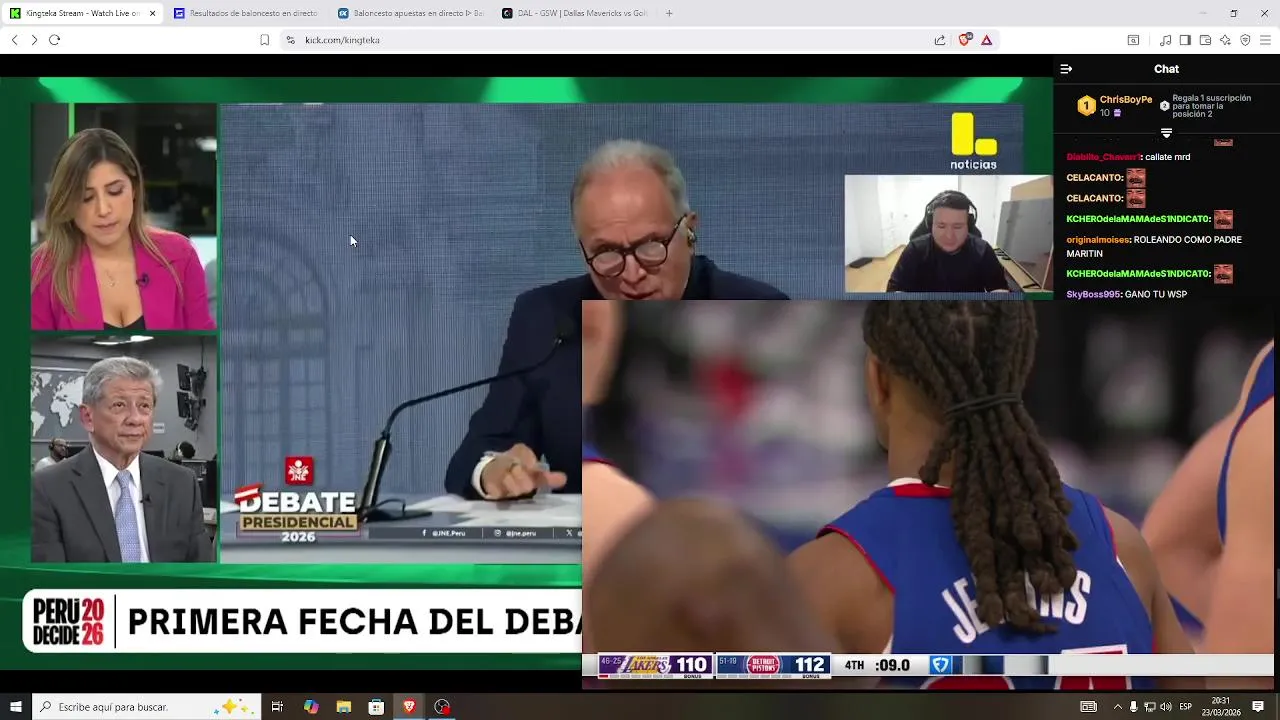
Task: Open Brave Wallet icon in toolbar
Action: pyautogui.click(x=1205, y=40)
